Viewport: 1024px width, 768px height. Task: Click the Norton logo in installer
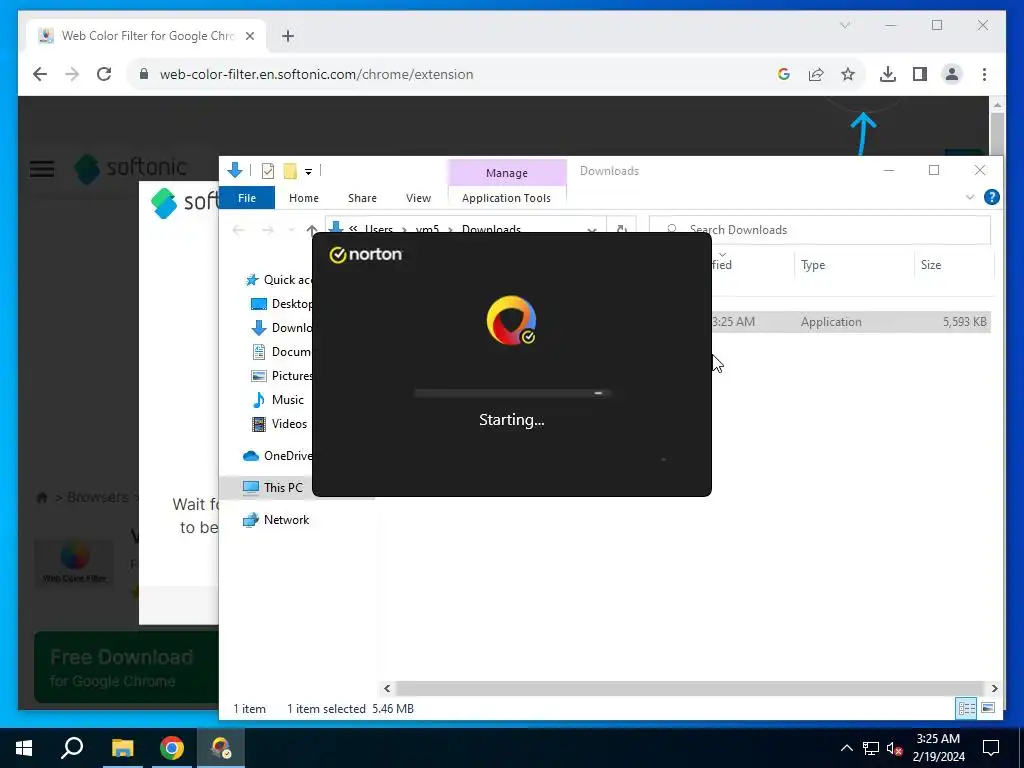point(366,254)
